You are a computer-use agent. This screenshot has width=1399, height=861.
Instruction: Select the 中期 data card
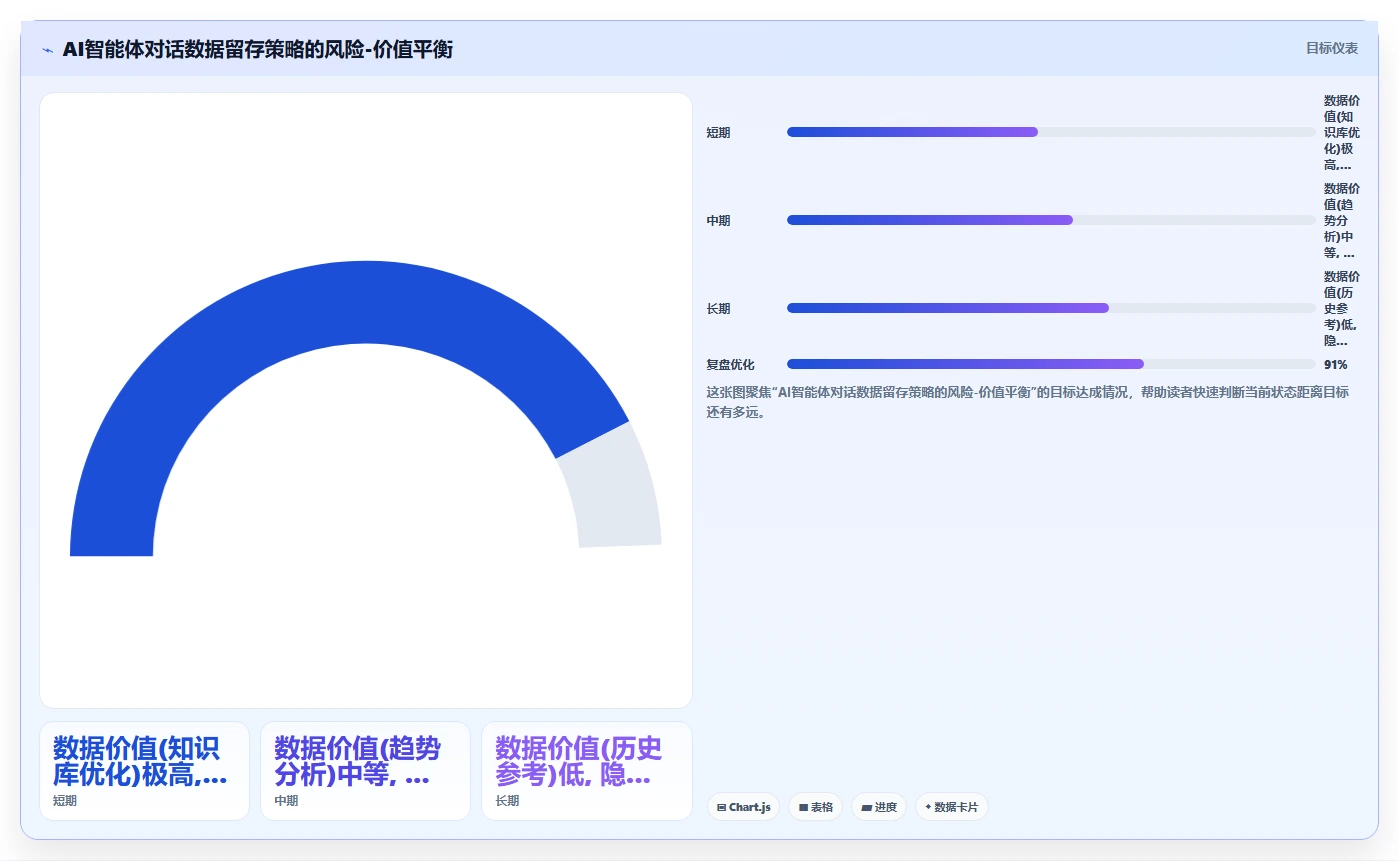coord(365,771)
